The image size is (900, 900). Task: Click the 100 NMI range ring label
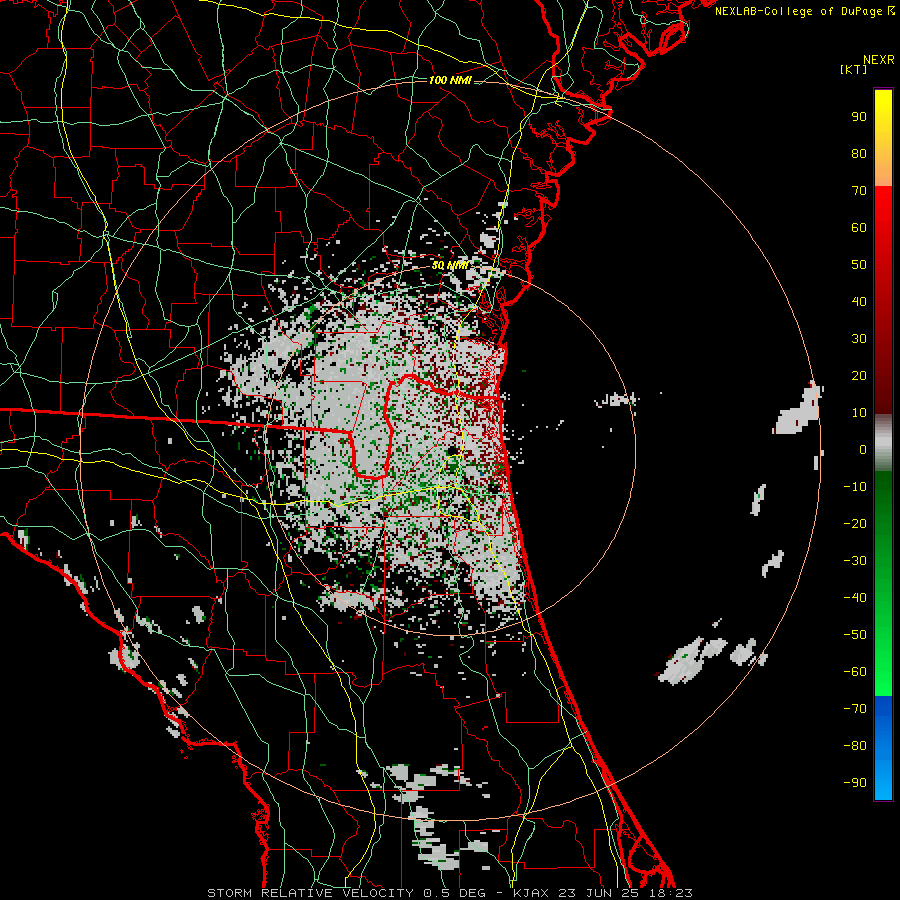tap(451, 80)
